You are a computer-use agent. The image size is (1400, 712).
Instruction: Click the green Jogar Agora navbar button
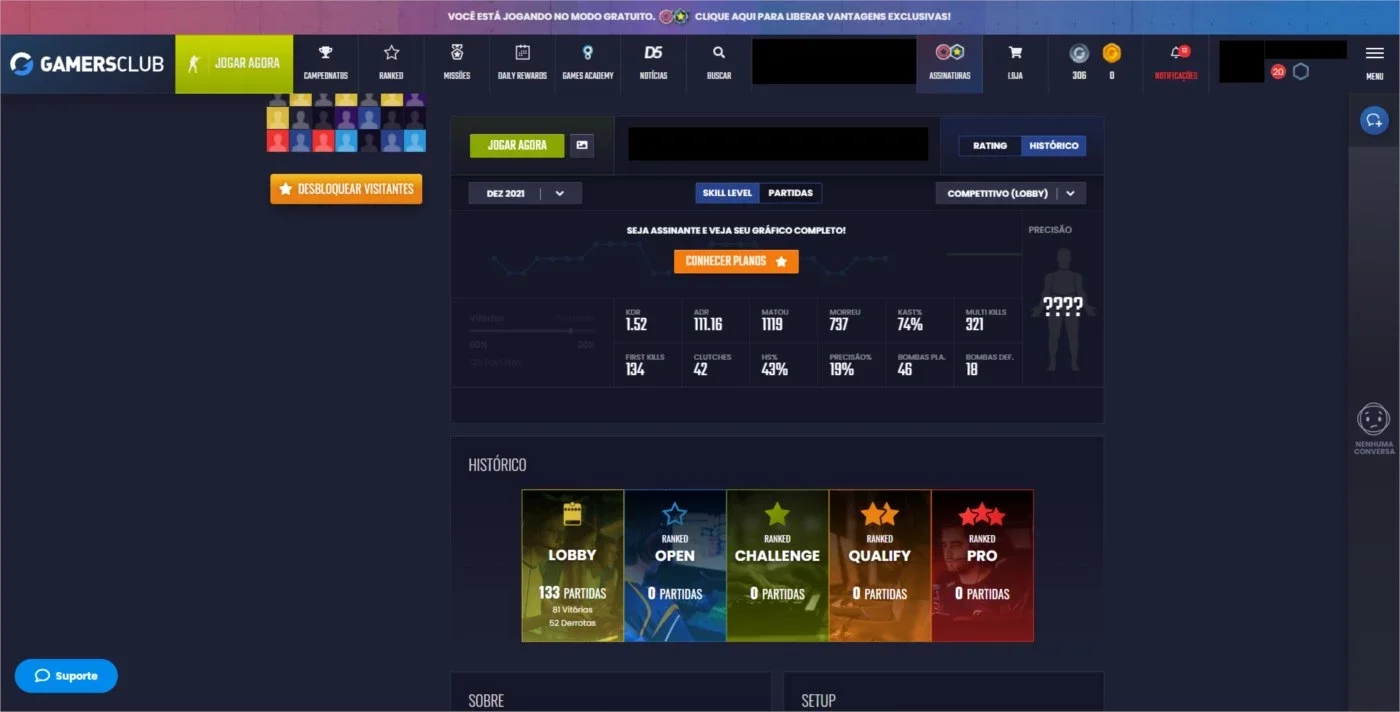(234, 64)
